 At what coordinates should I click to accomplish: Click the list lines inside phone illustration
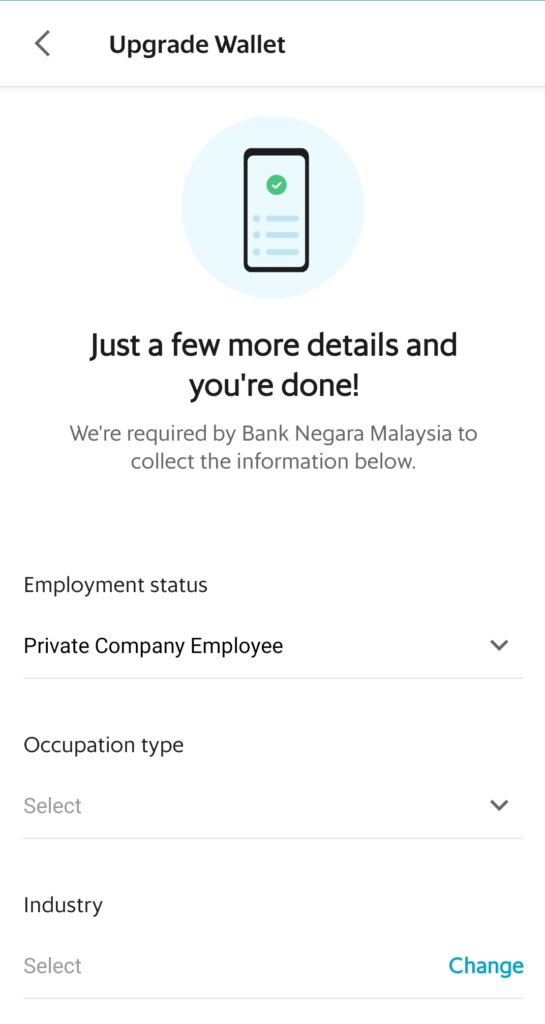tap(276, 235)
